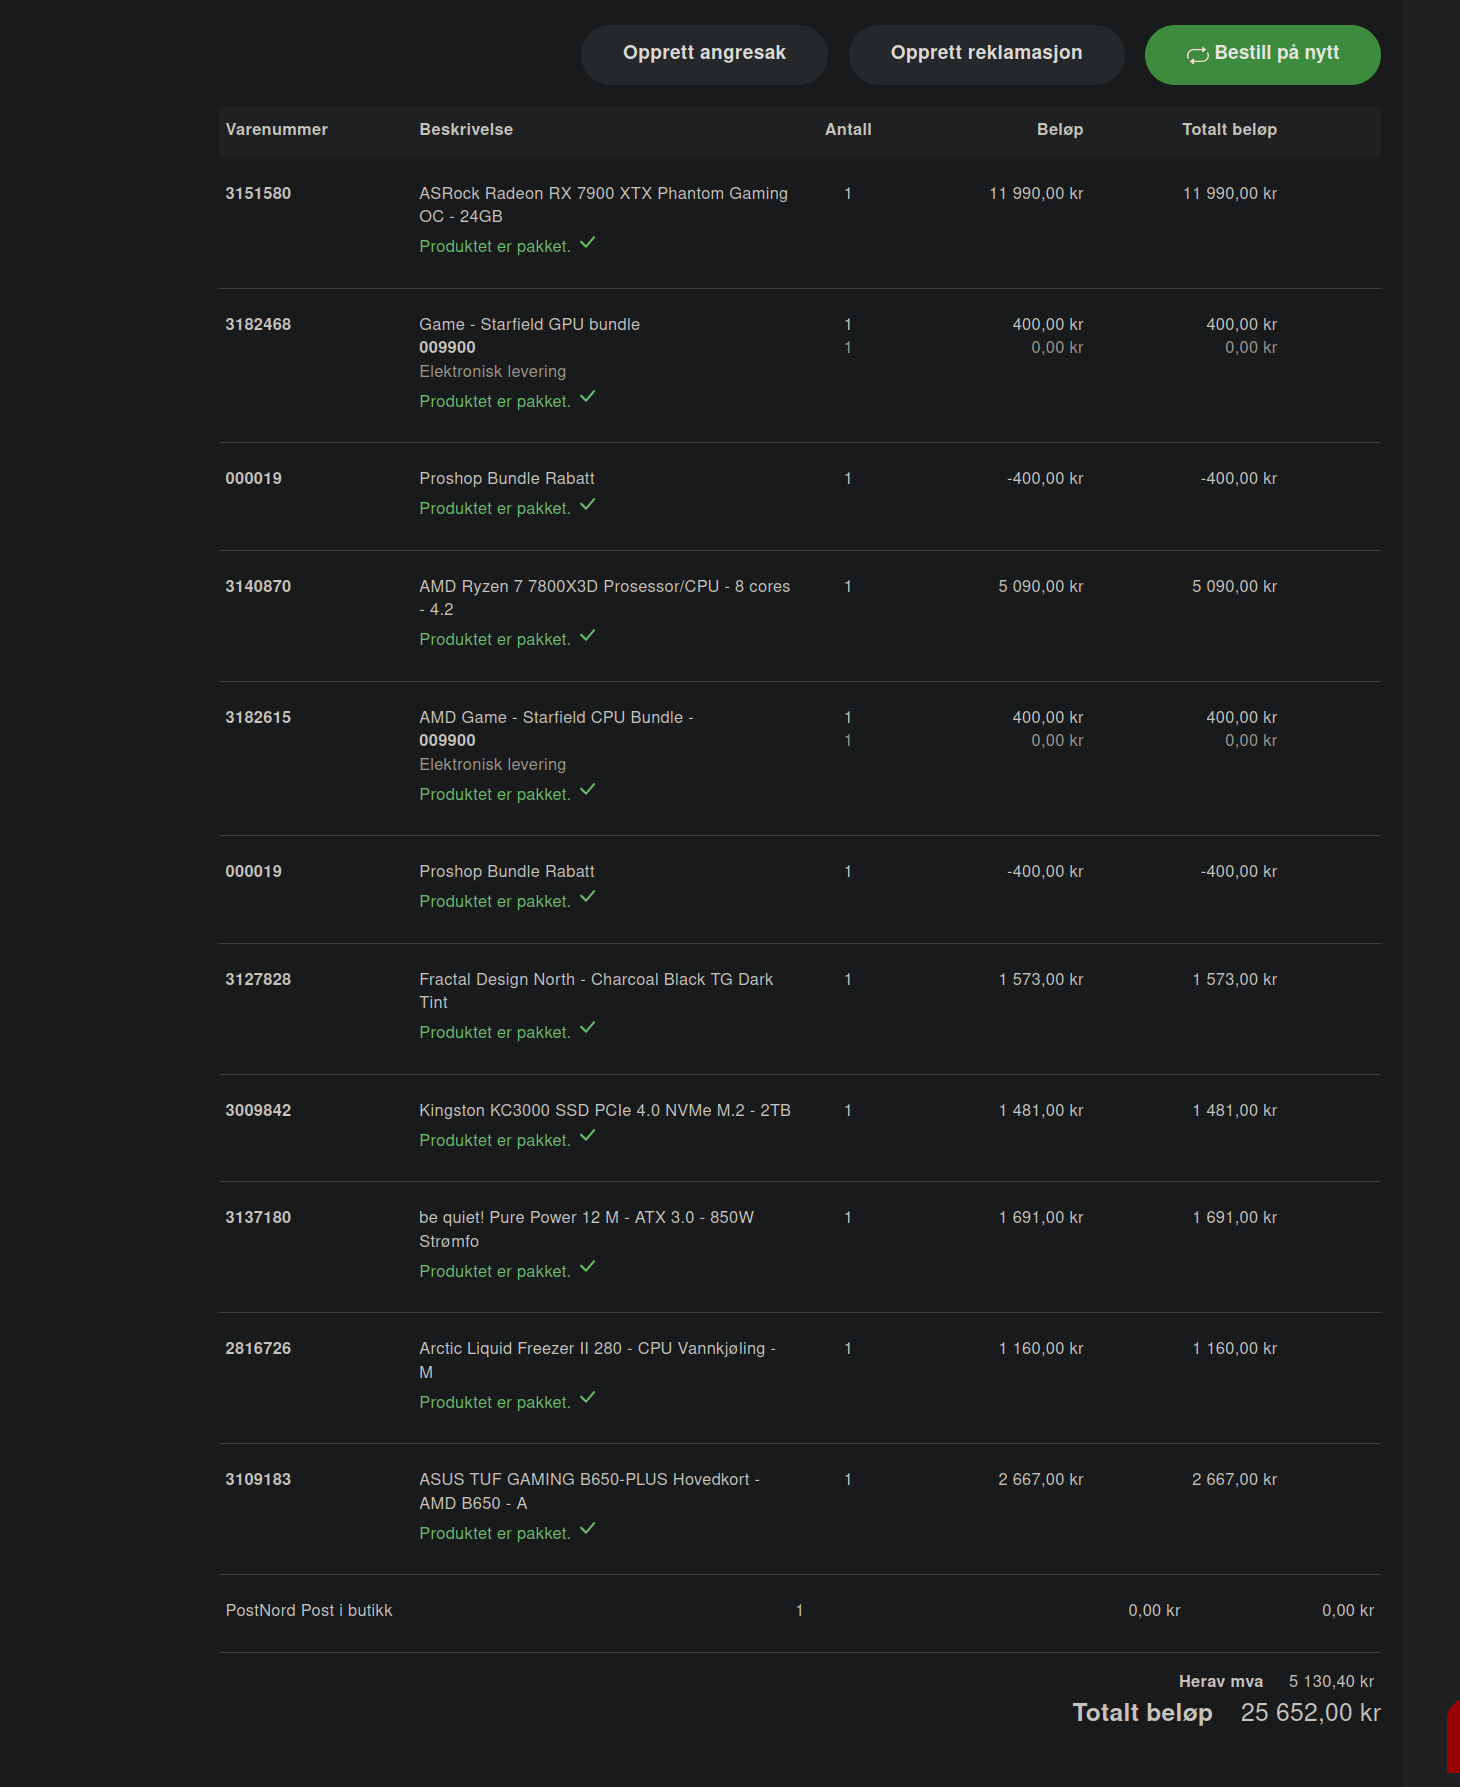
Task: Click the checkmark under ASUS TUF GAMING B650-PLUS
Action: (x=588, y=1529)
